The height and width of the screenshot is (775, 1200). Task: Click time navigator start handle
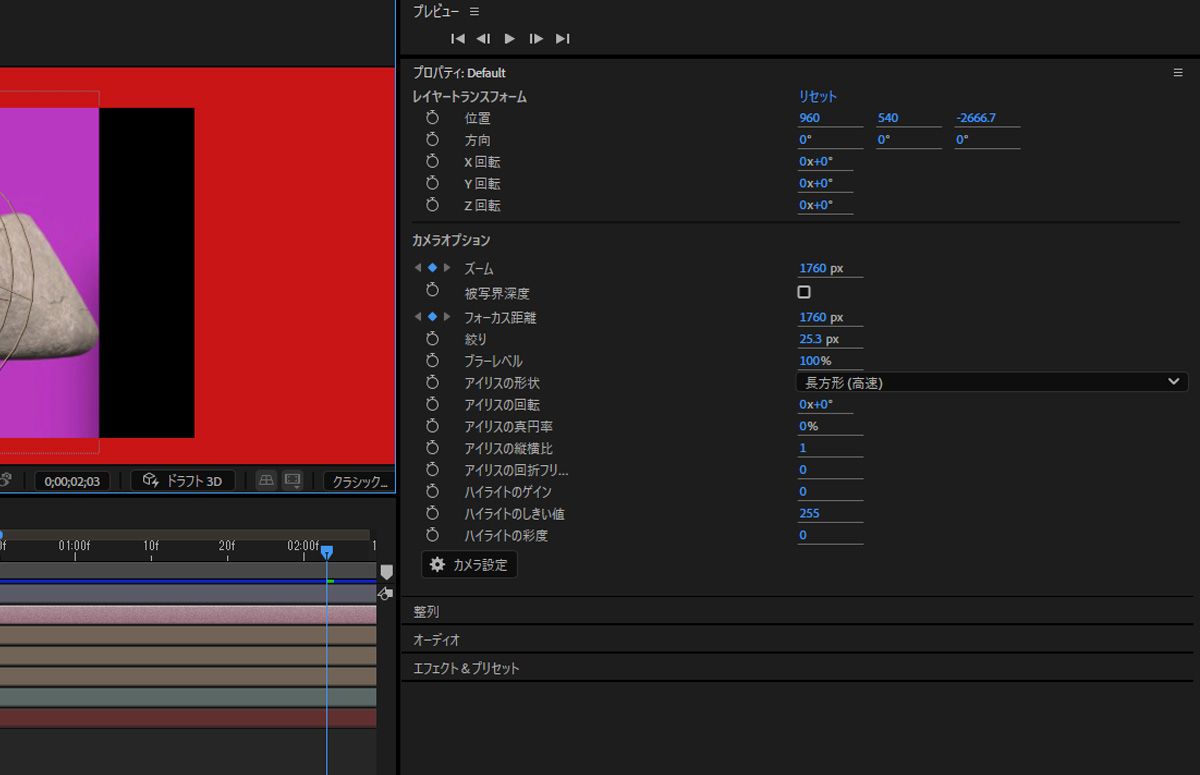point(1,536)
